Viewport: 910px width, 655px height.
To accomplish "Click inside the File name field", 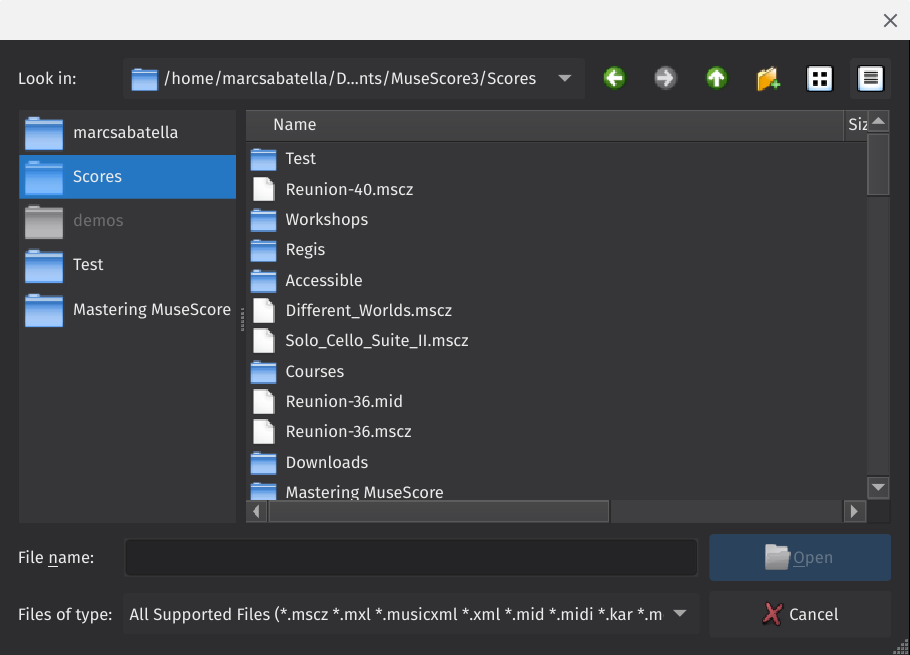I will [410, 557].
